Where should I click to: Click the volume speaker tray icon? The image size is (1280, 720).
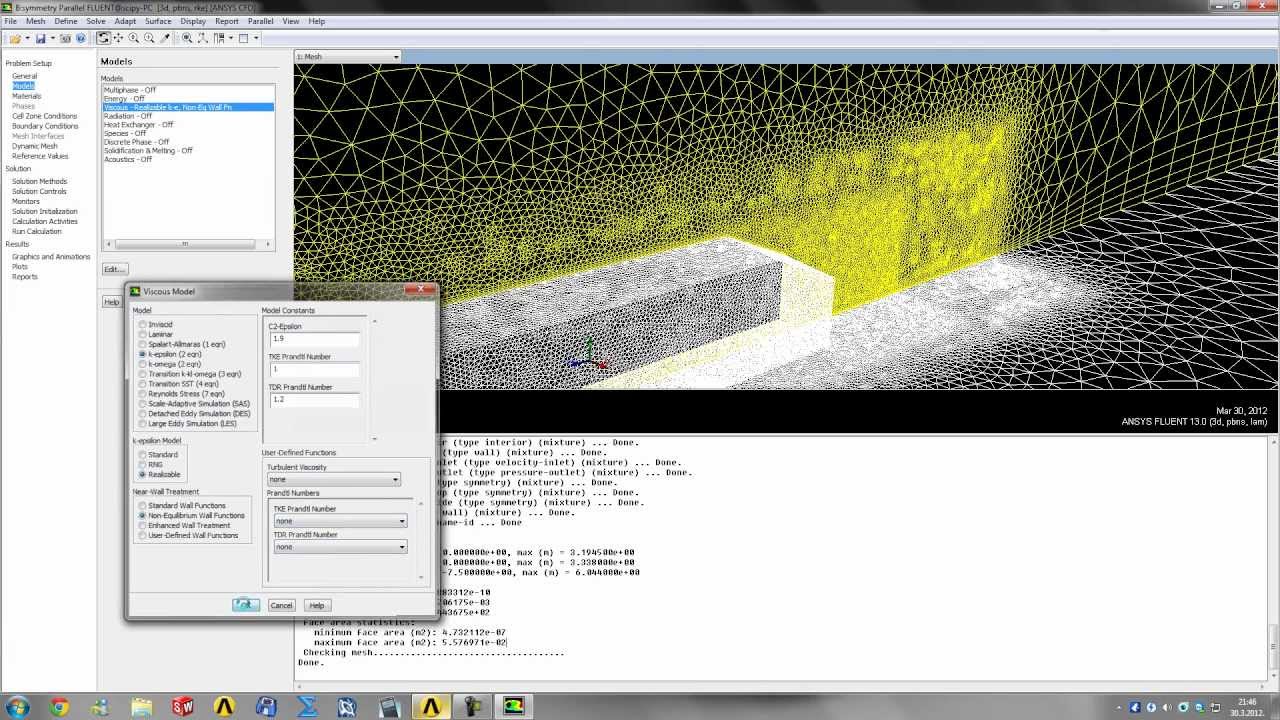pyautogui.click(x=1167, y=707)
